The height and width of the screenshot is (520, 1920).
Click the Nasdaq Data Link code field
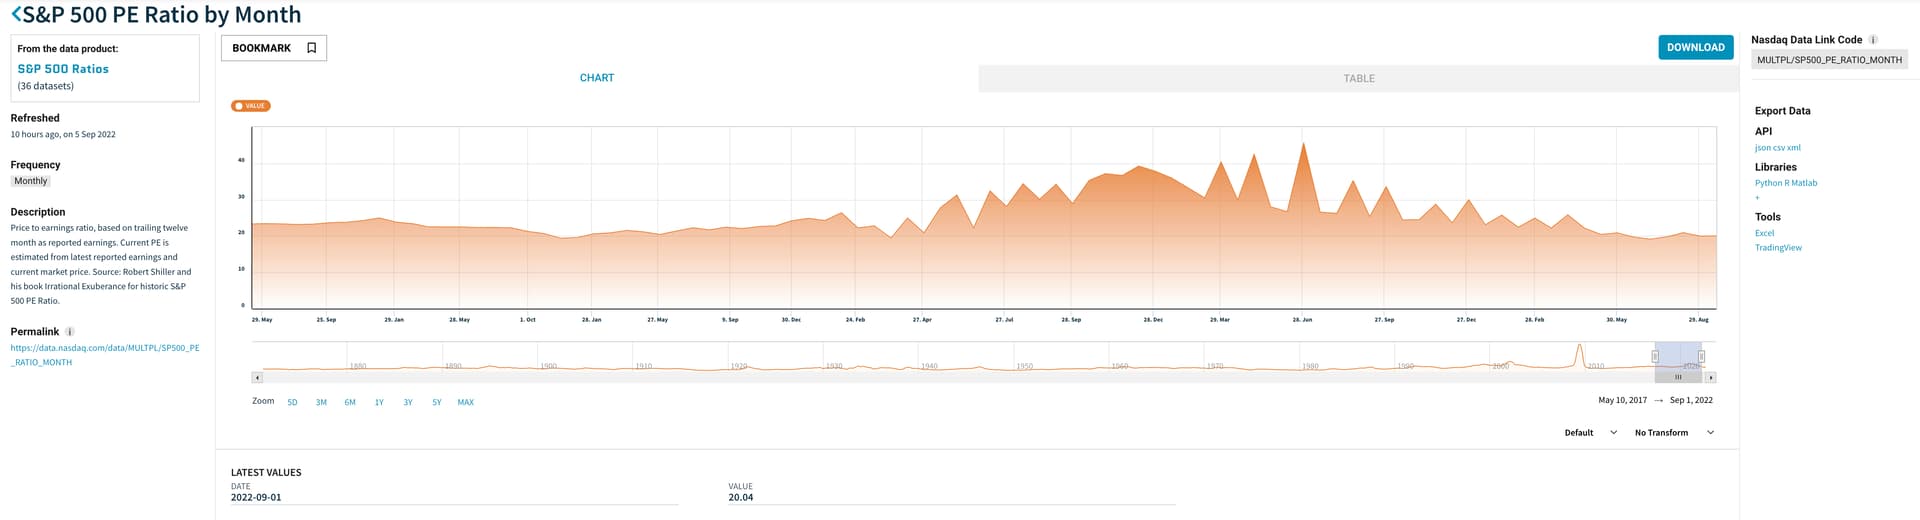[1829, 60]
